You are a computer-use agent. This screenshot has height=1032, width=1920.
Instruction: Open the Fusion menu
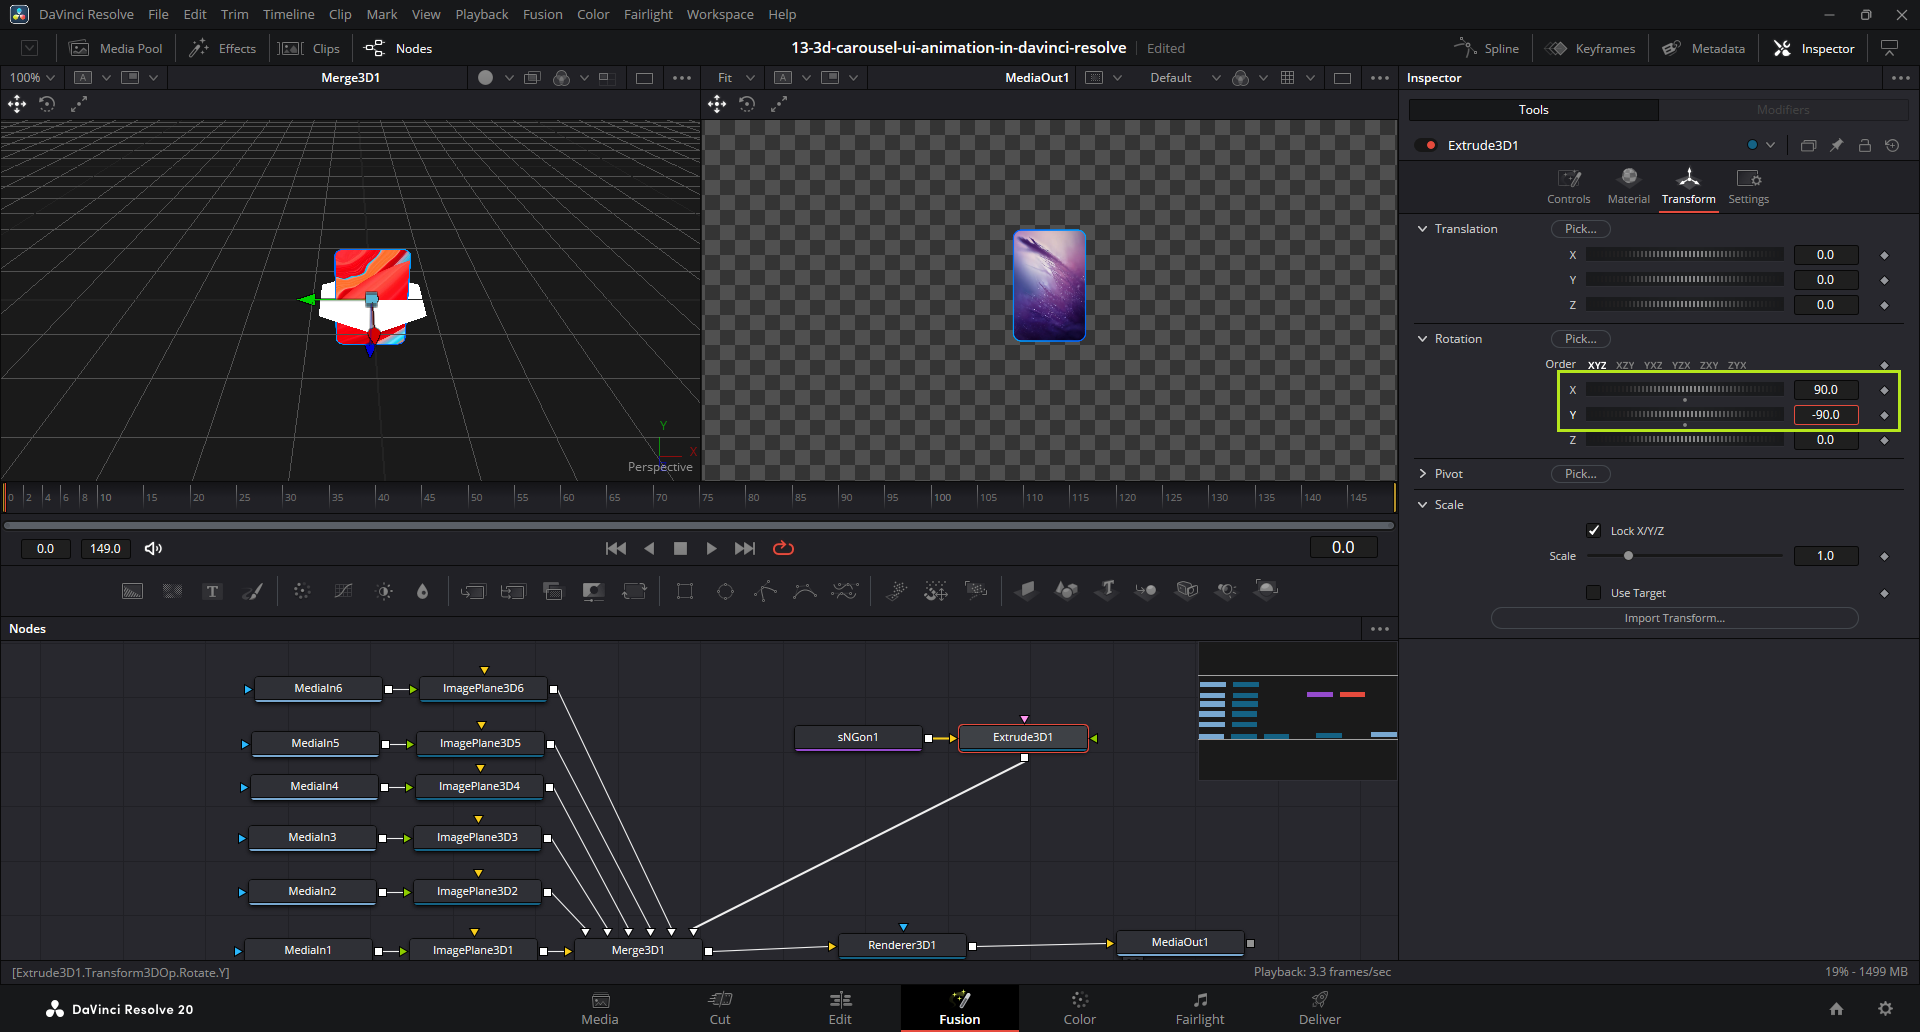tap(542, 15)
